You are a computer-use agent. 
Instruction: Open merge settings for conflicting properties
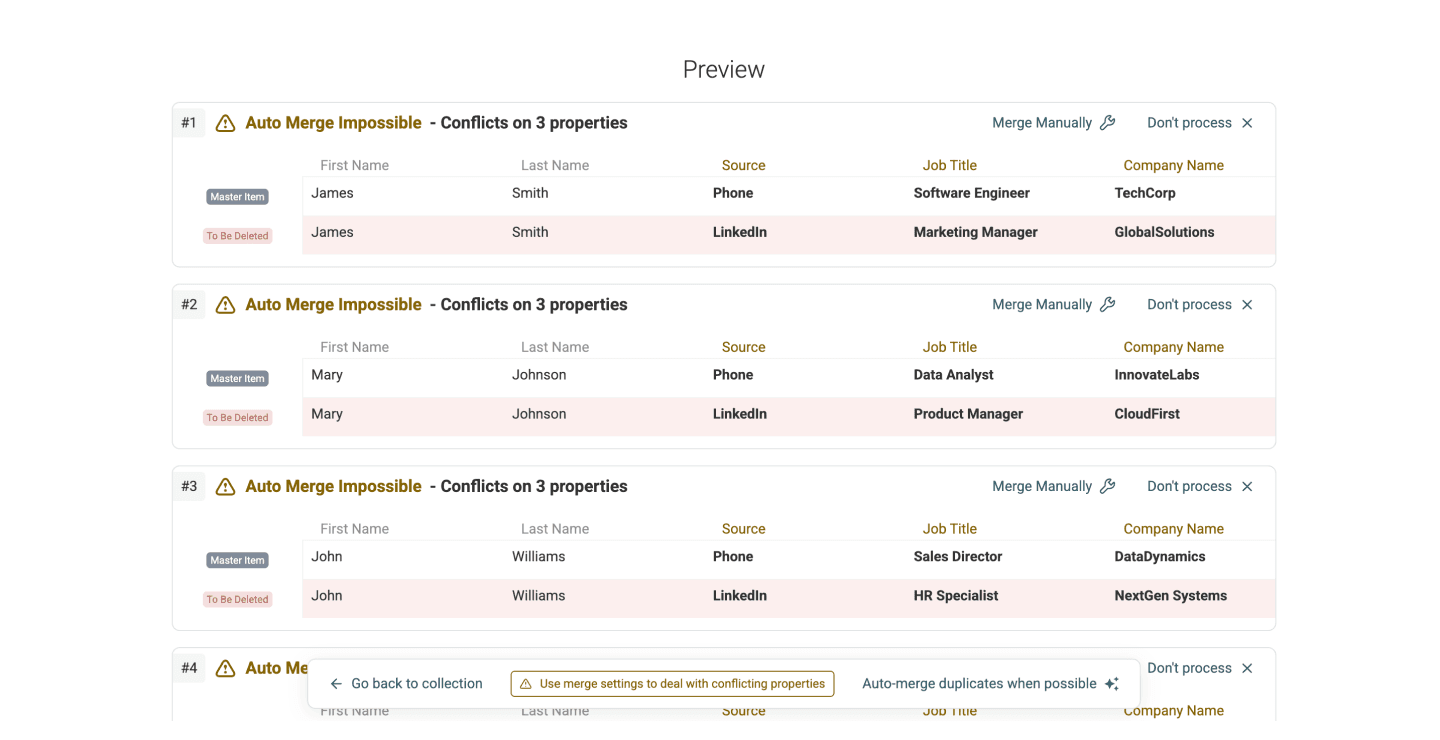(672, 684)
